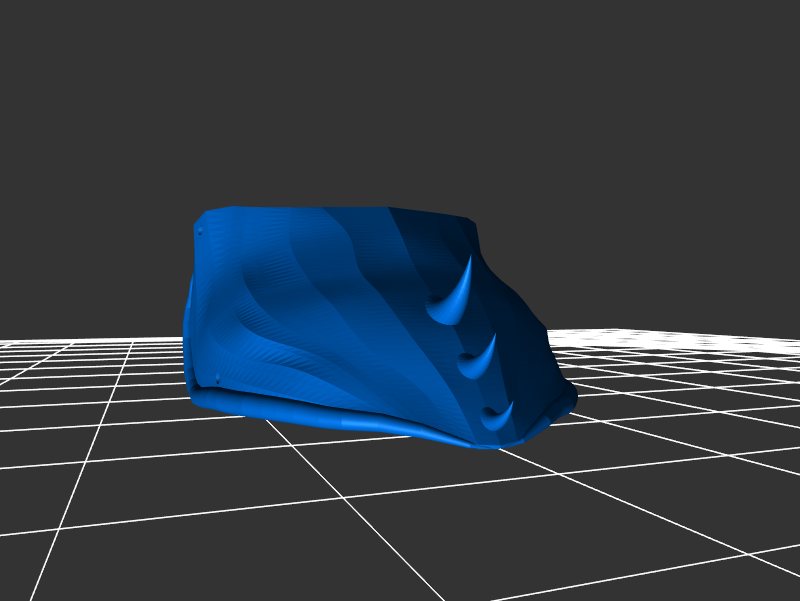Select the small hole at model's upper-left corner
800x601 pixels.
pyautogui.click(x=200, y=232)
